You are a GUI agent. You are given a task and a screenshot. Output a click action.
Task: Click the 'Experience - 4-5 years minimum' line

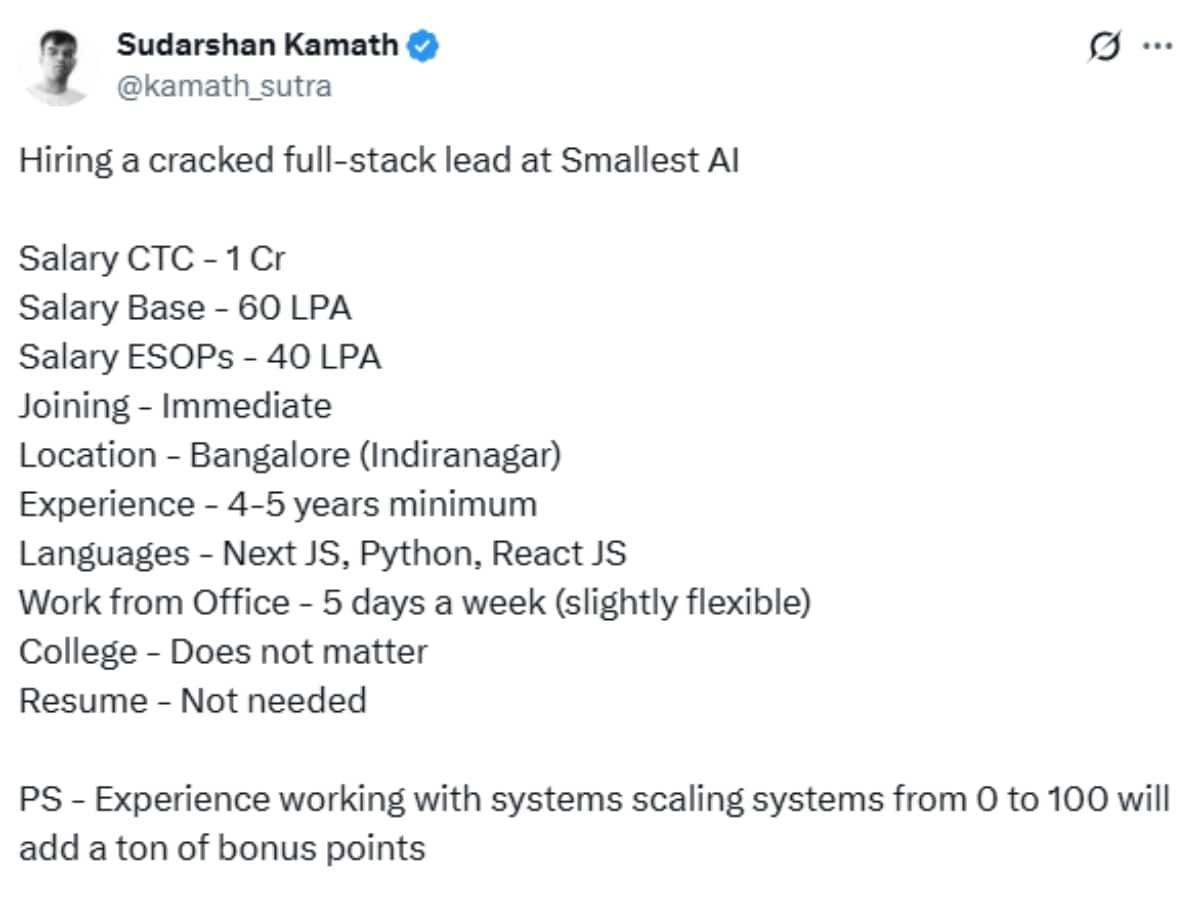coord(278,504)
